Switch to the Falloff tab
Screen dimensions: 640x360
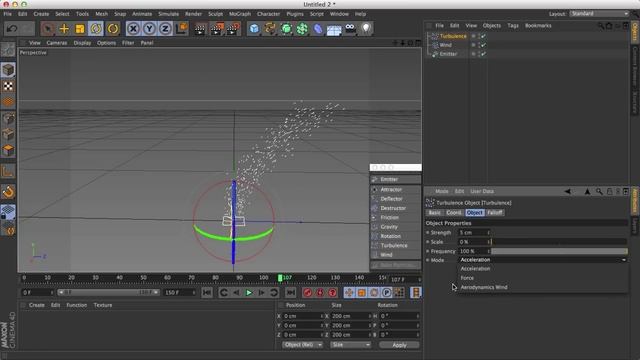(495, 213)
